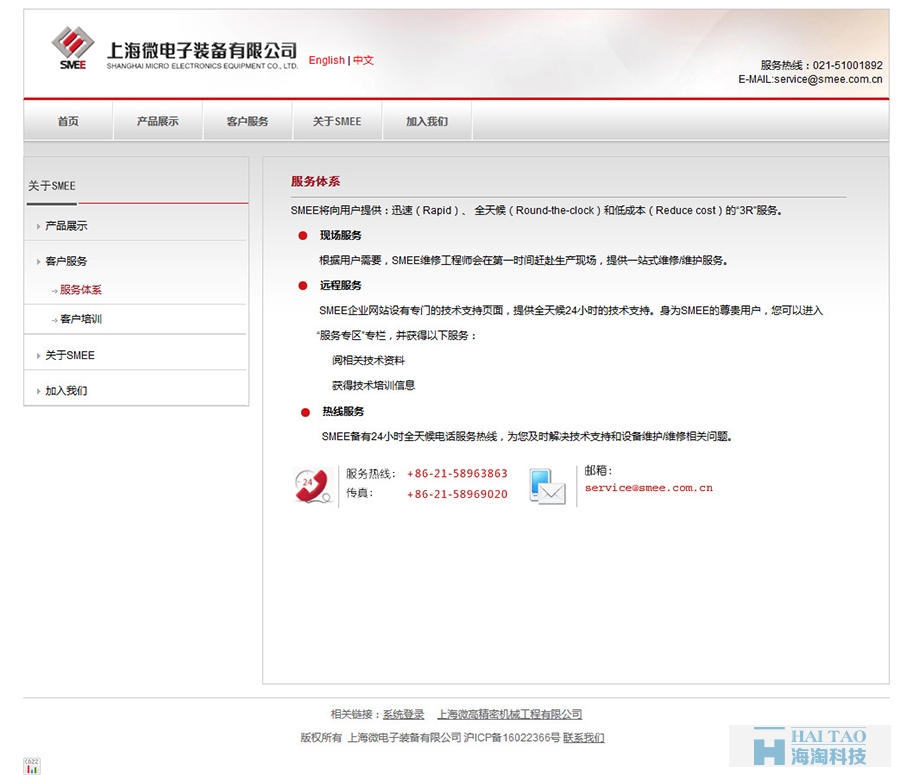Click the 服务体系 page heading
Screen dimensions: 900x775
315,181
